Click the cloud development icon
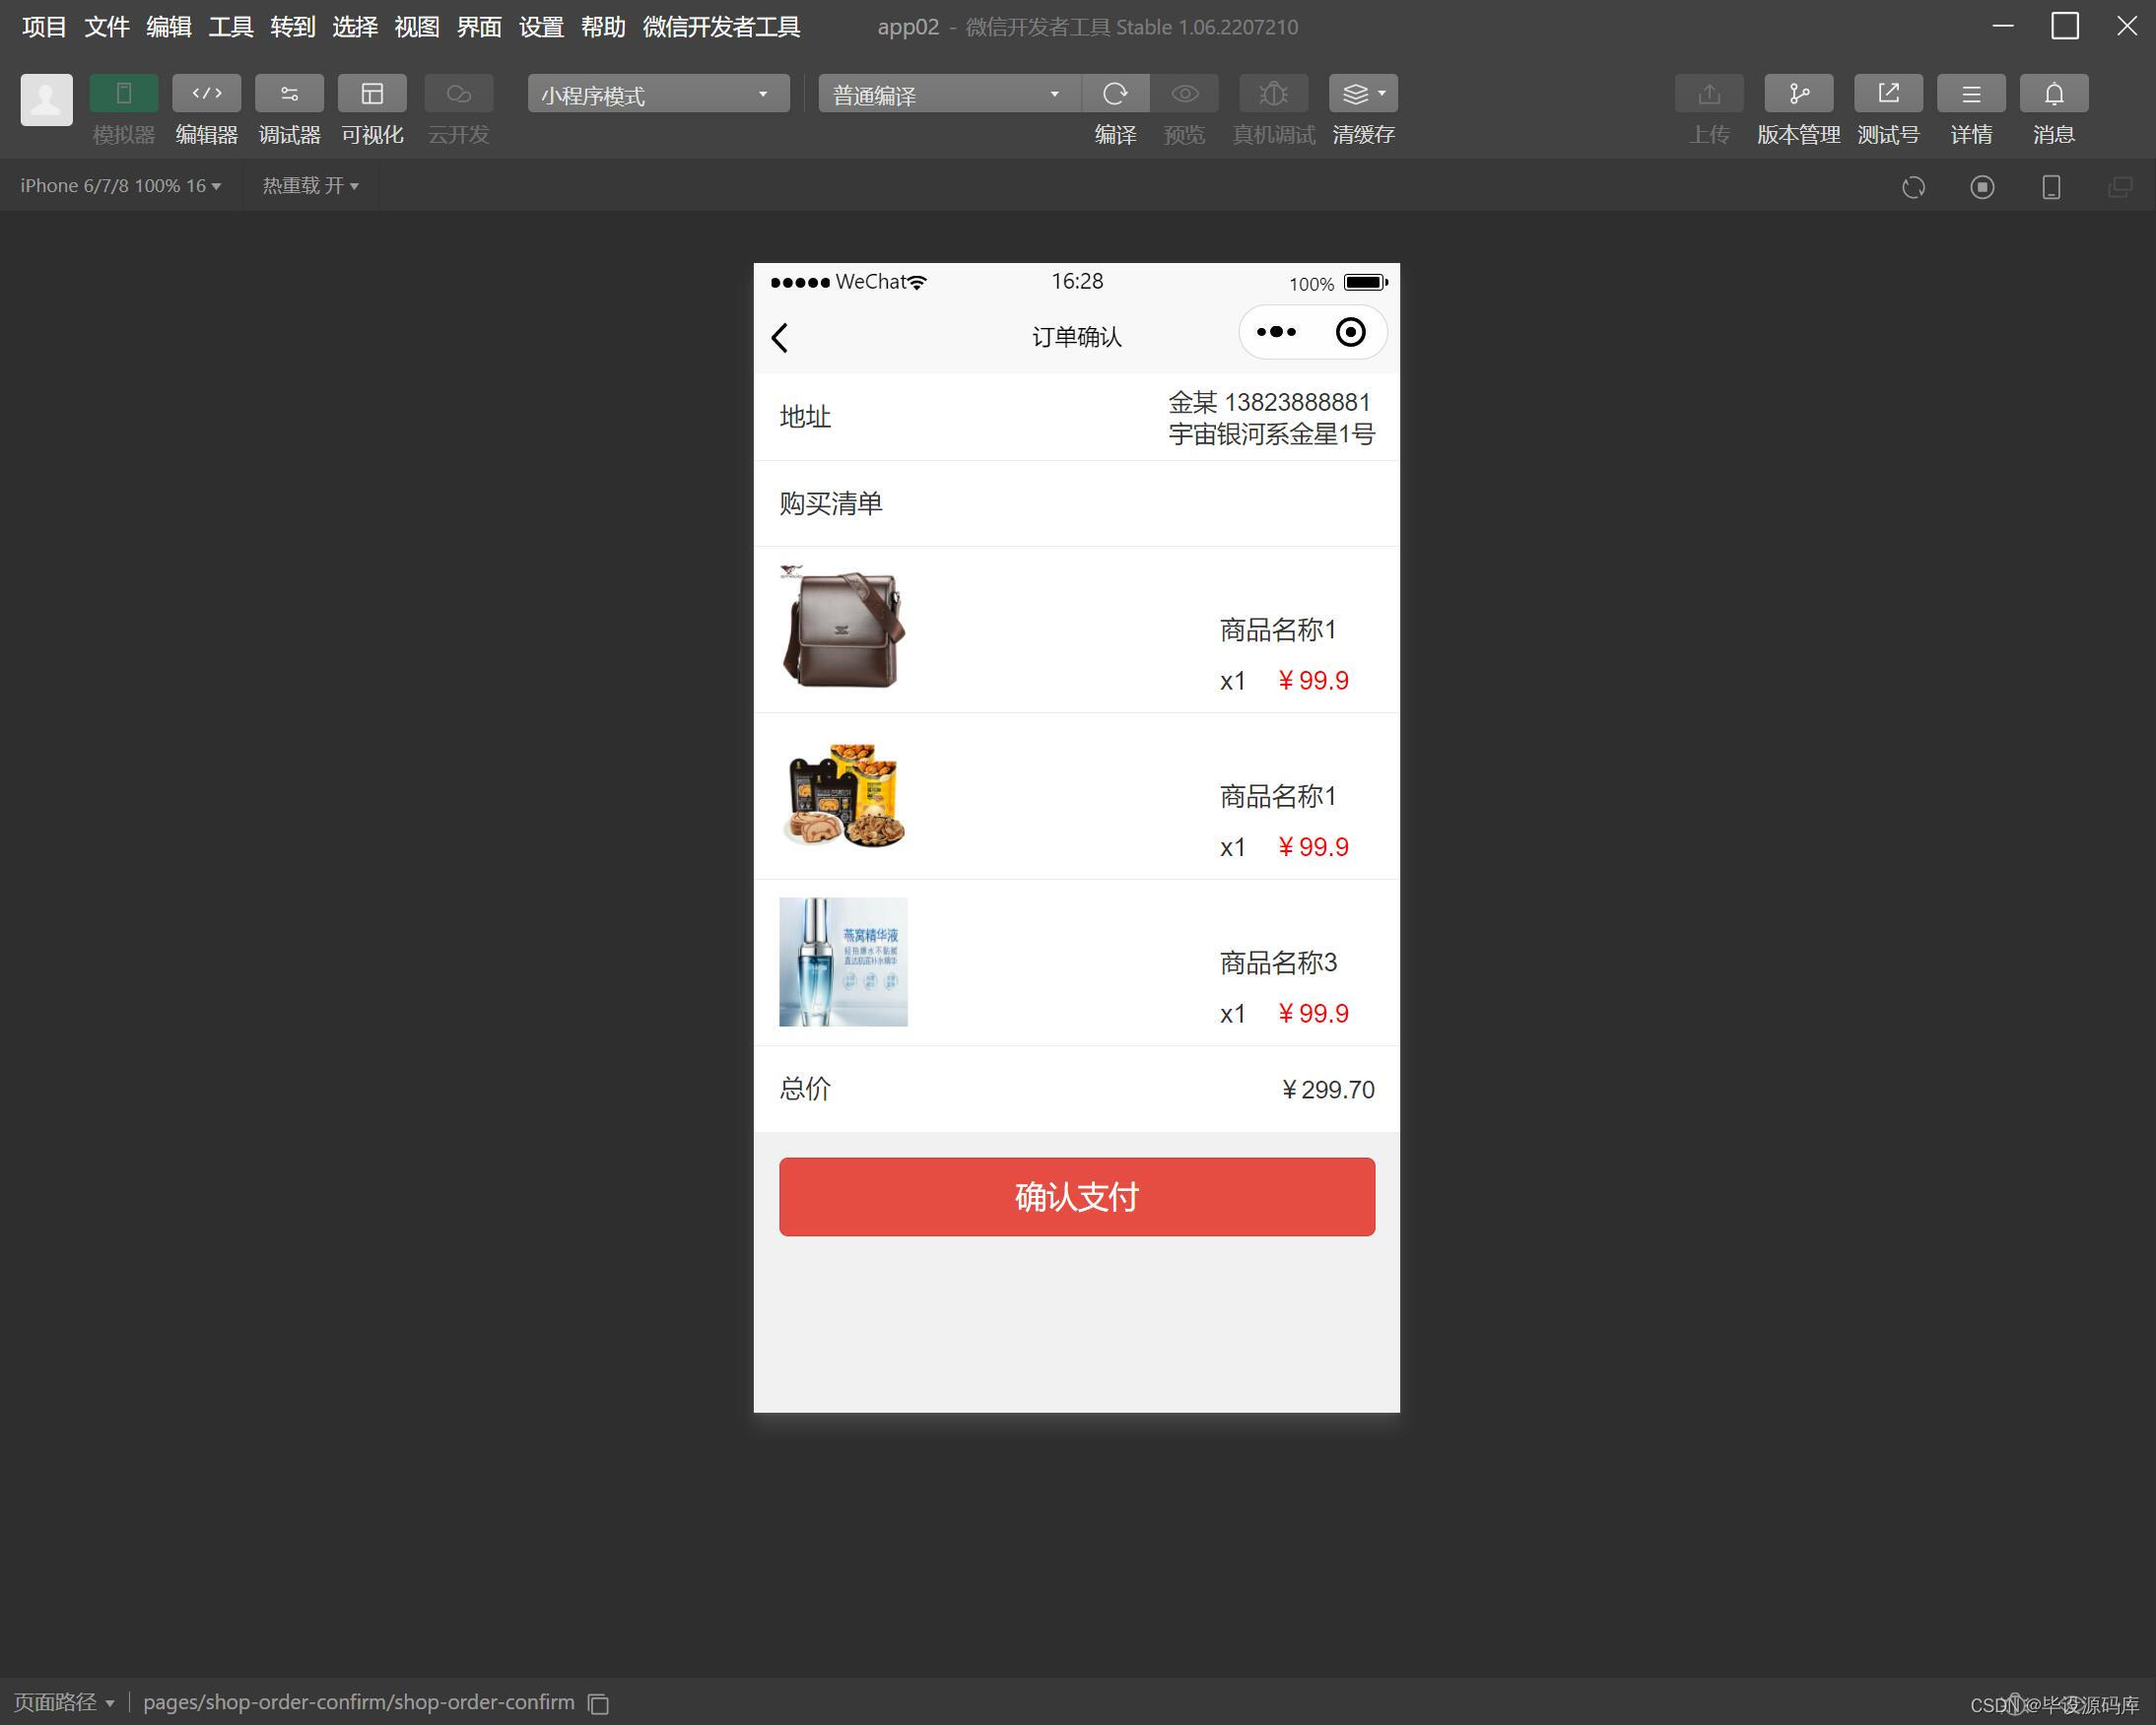The width and height of the screenshot is (2156, 1725). coord(459,93)
